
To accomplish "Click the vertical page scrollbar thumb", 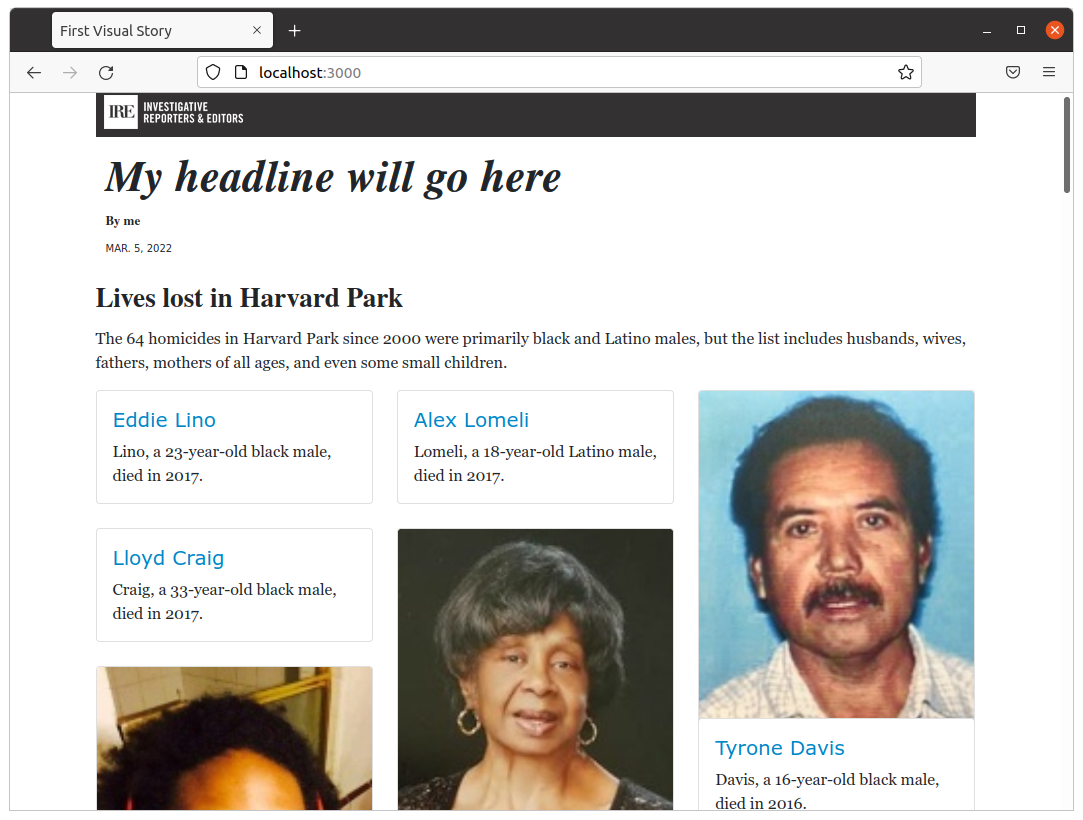I will tap(1067, 145).
